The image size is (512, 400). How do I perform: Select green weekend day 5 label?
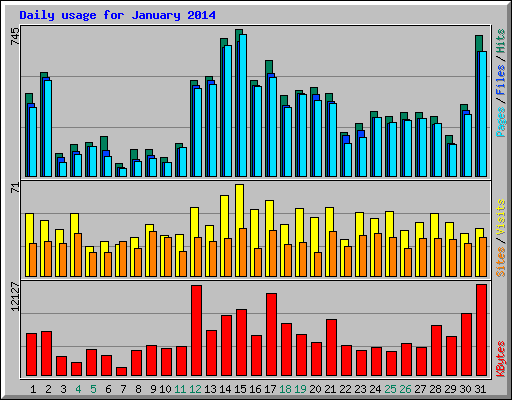[x=93, y=389]
